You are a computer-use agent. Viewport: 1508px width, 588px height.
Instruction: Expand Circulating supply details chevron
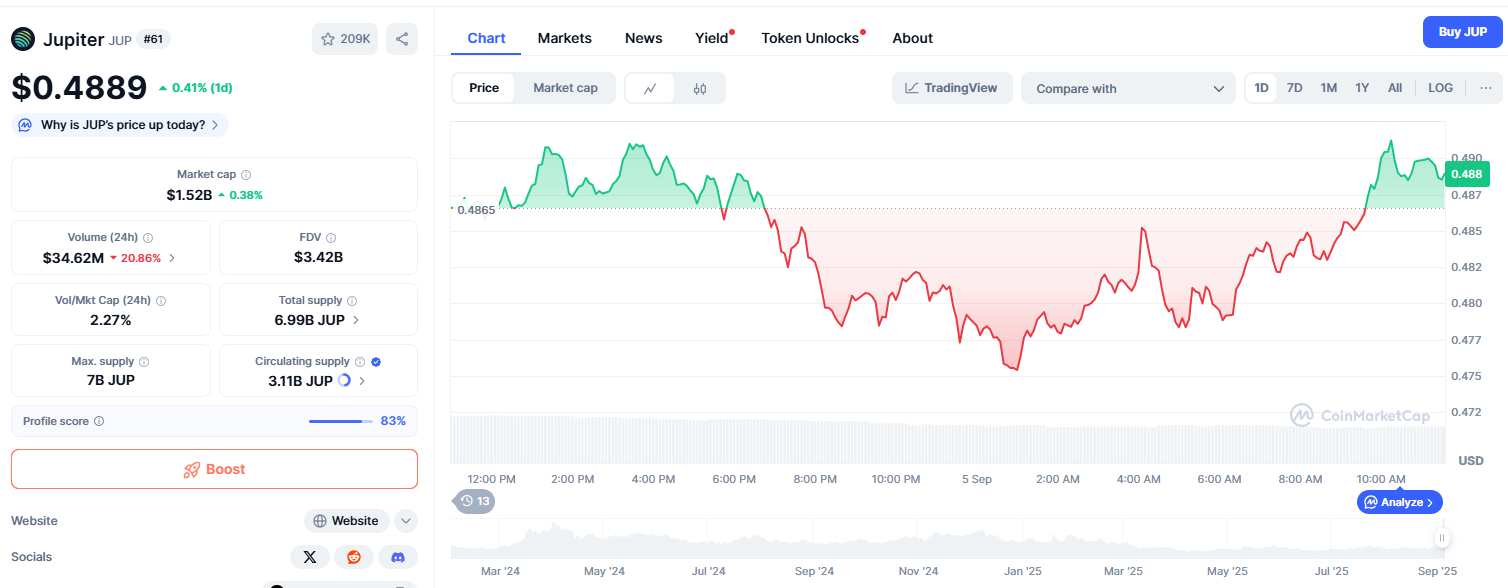click(362, 381)
